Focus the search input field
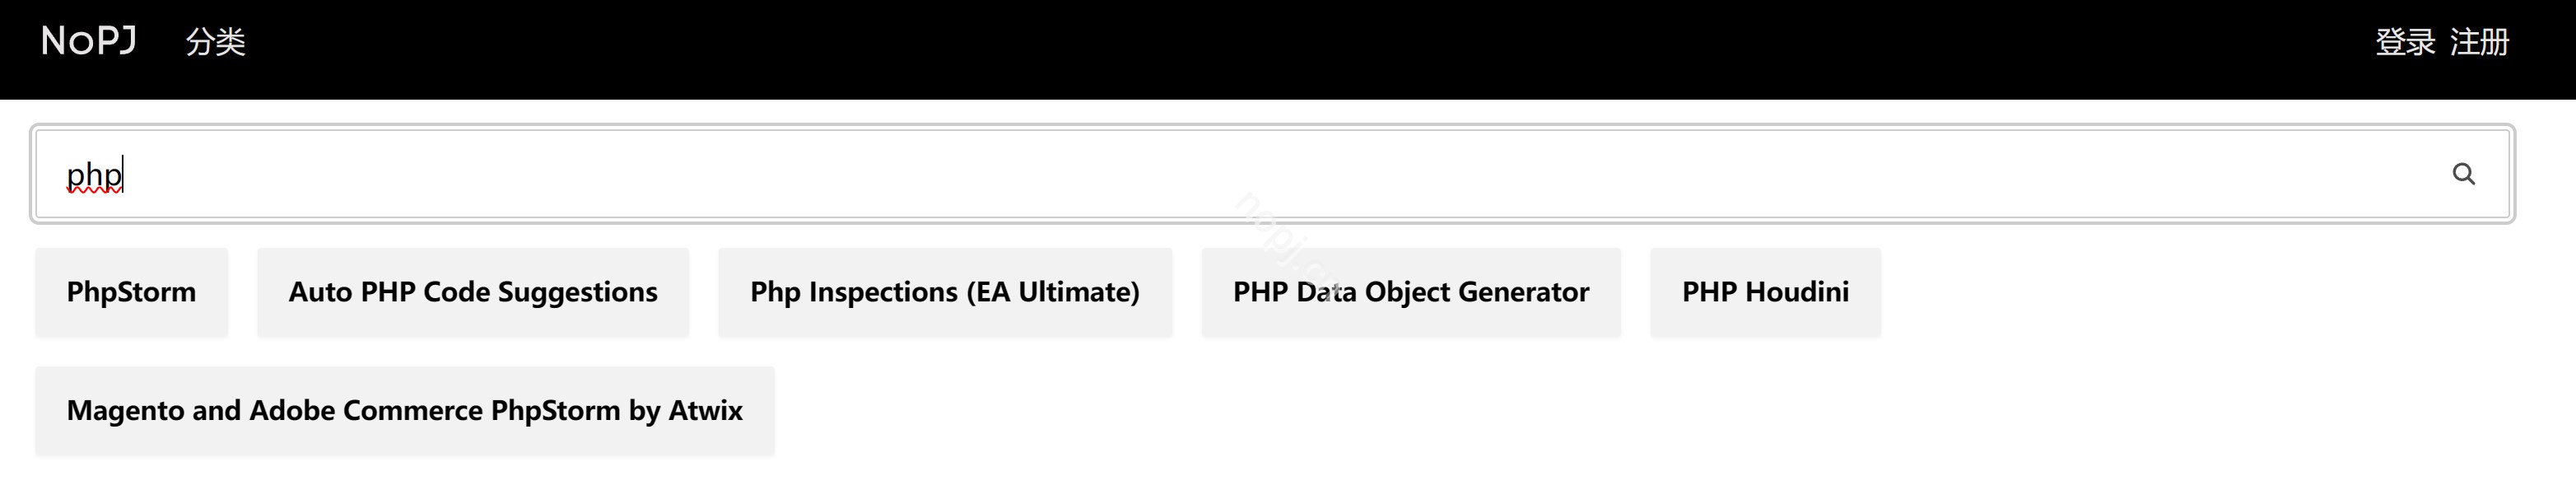 point(1200,175)
